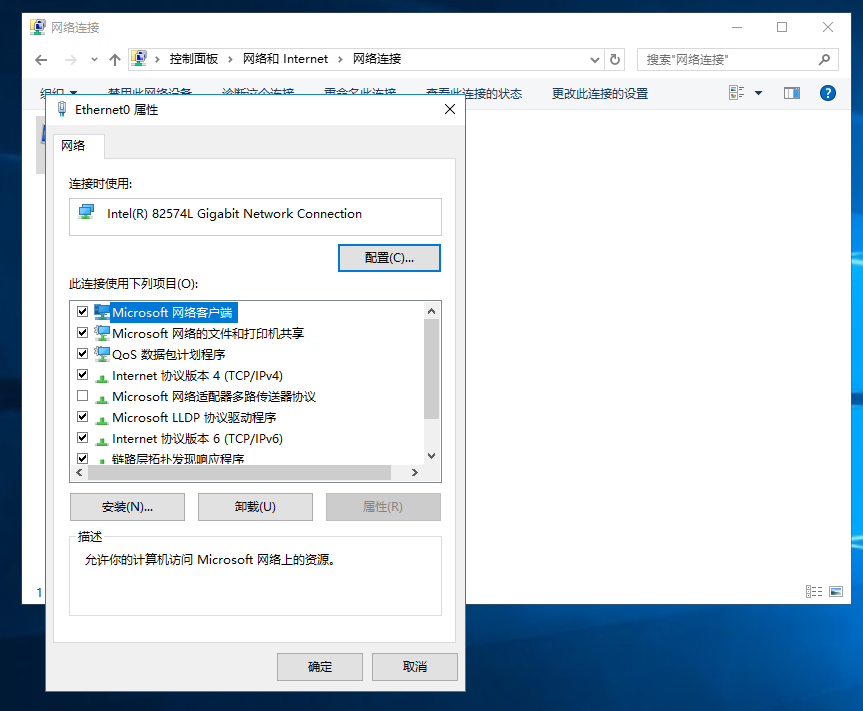Uncheck Internet 协议版本 6 (TCP/IPv6) checkbox
The image size is (863, 711).
coord(83,437)
